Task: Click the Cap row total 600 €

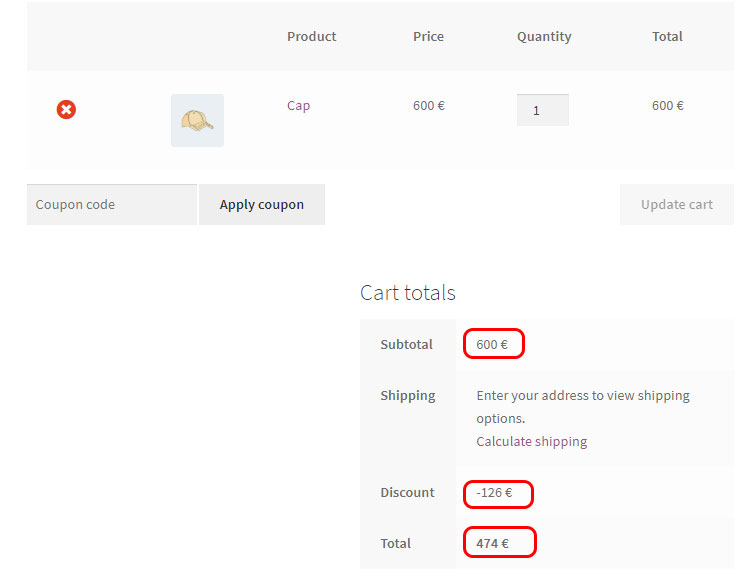Action: (668, 105)
